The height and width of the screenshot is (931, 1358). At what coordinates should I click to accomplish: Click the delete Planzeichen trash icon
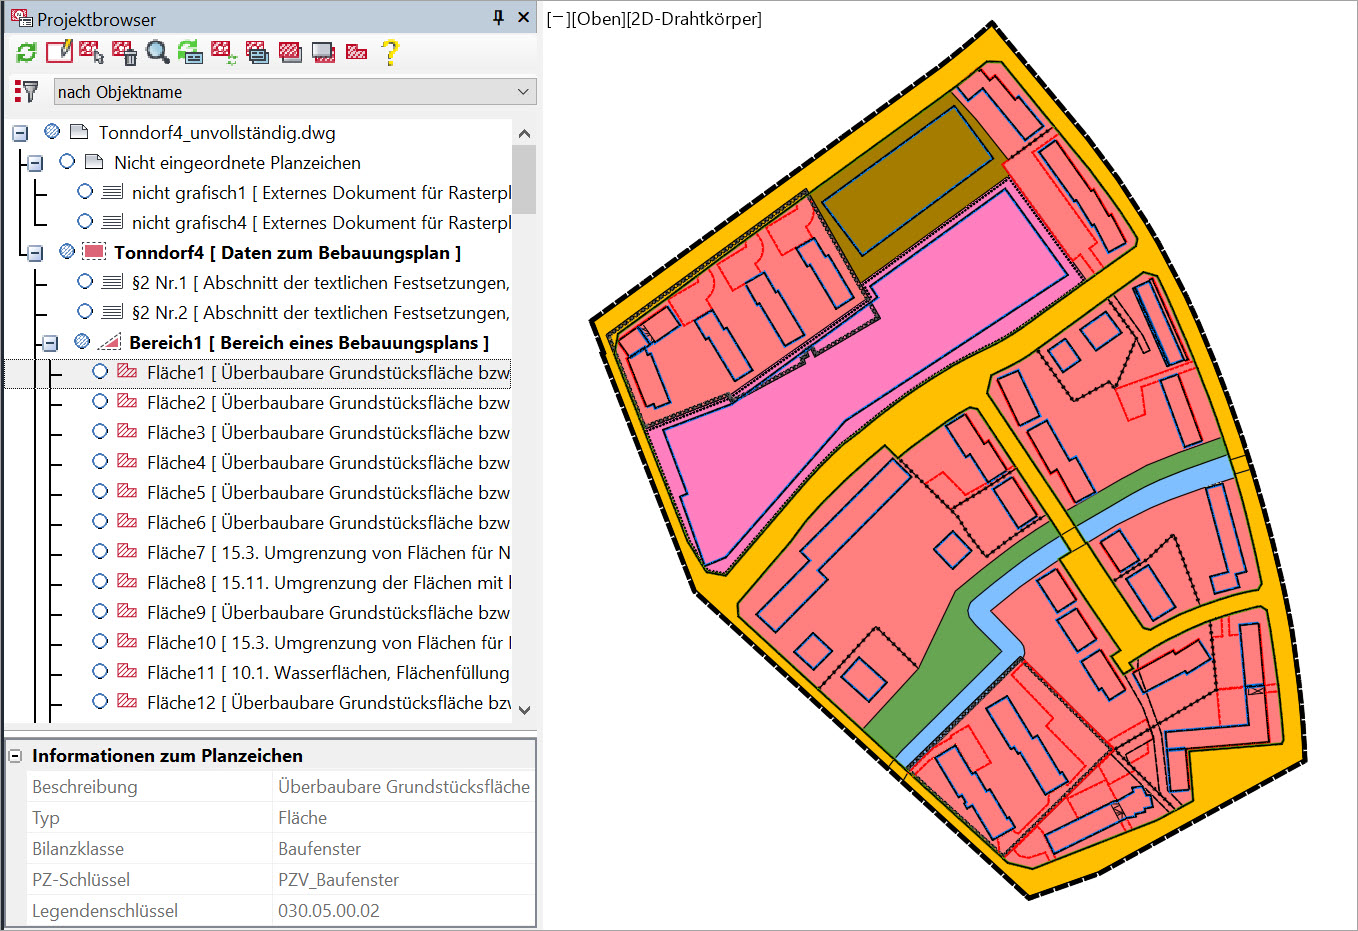point(125,52)
